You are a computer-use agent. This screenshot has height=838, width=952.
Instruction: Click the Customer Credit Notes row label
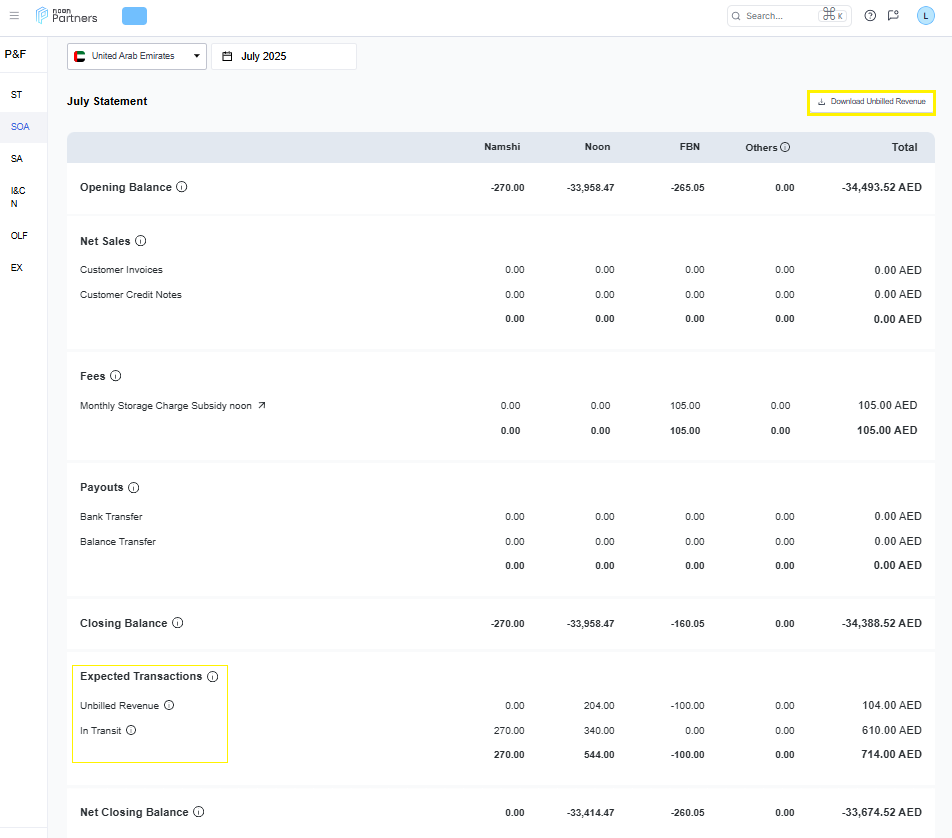[x=131, y=295]
